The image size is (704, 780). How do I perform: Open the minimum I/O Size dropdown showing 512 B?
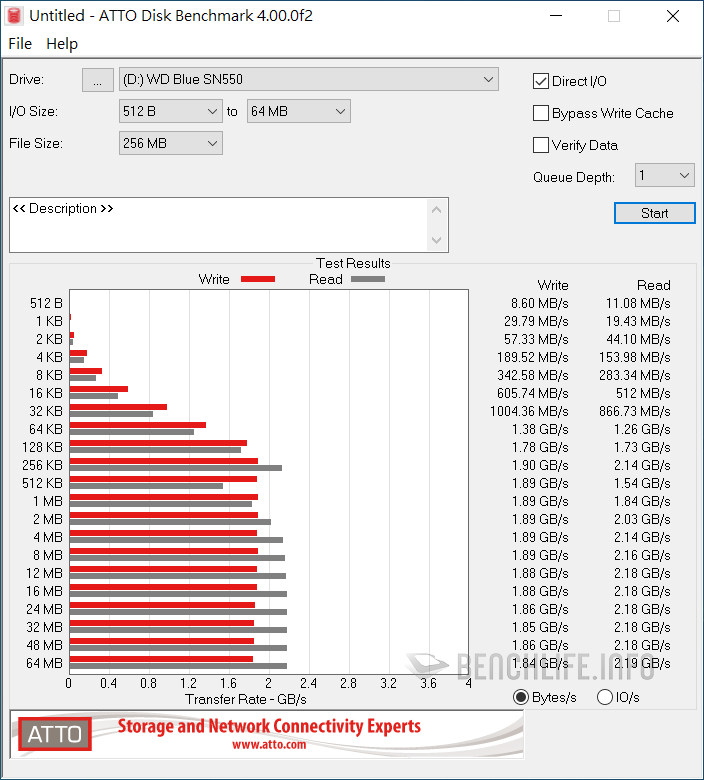[170, 111]
